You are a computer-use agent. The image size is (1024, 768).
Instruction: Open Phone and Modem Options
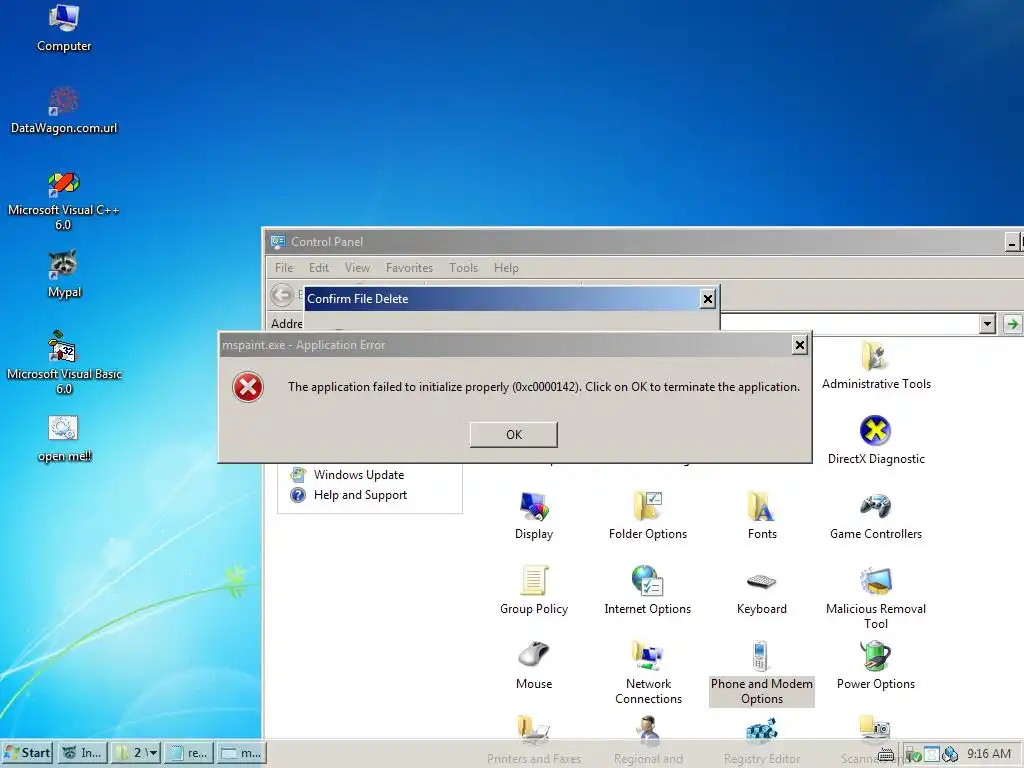[761, 673]
